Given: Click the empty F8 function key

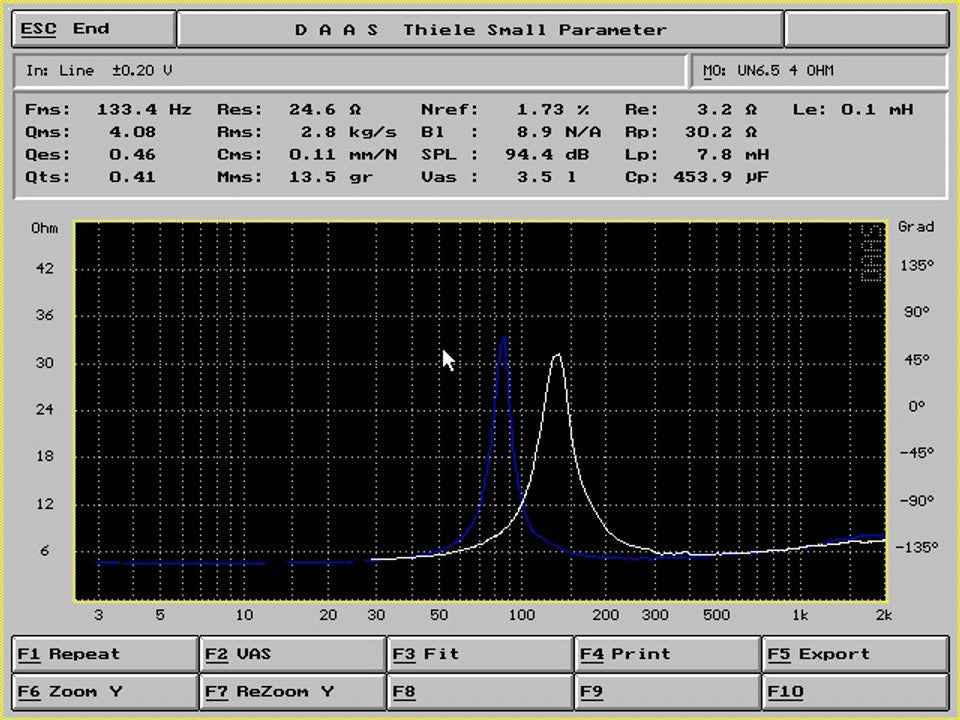Looking at the screenshot, I should (480, 691).
